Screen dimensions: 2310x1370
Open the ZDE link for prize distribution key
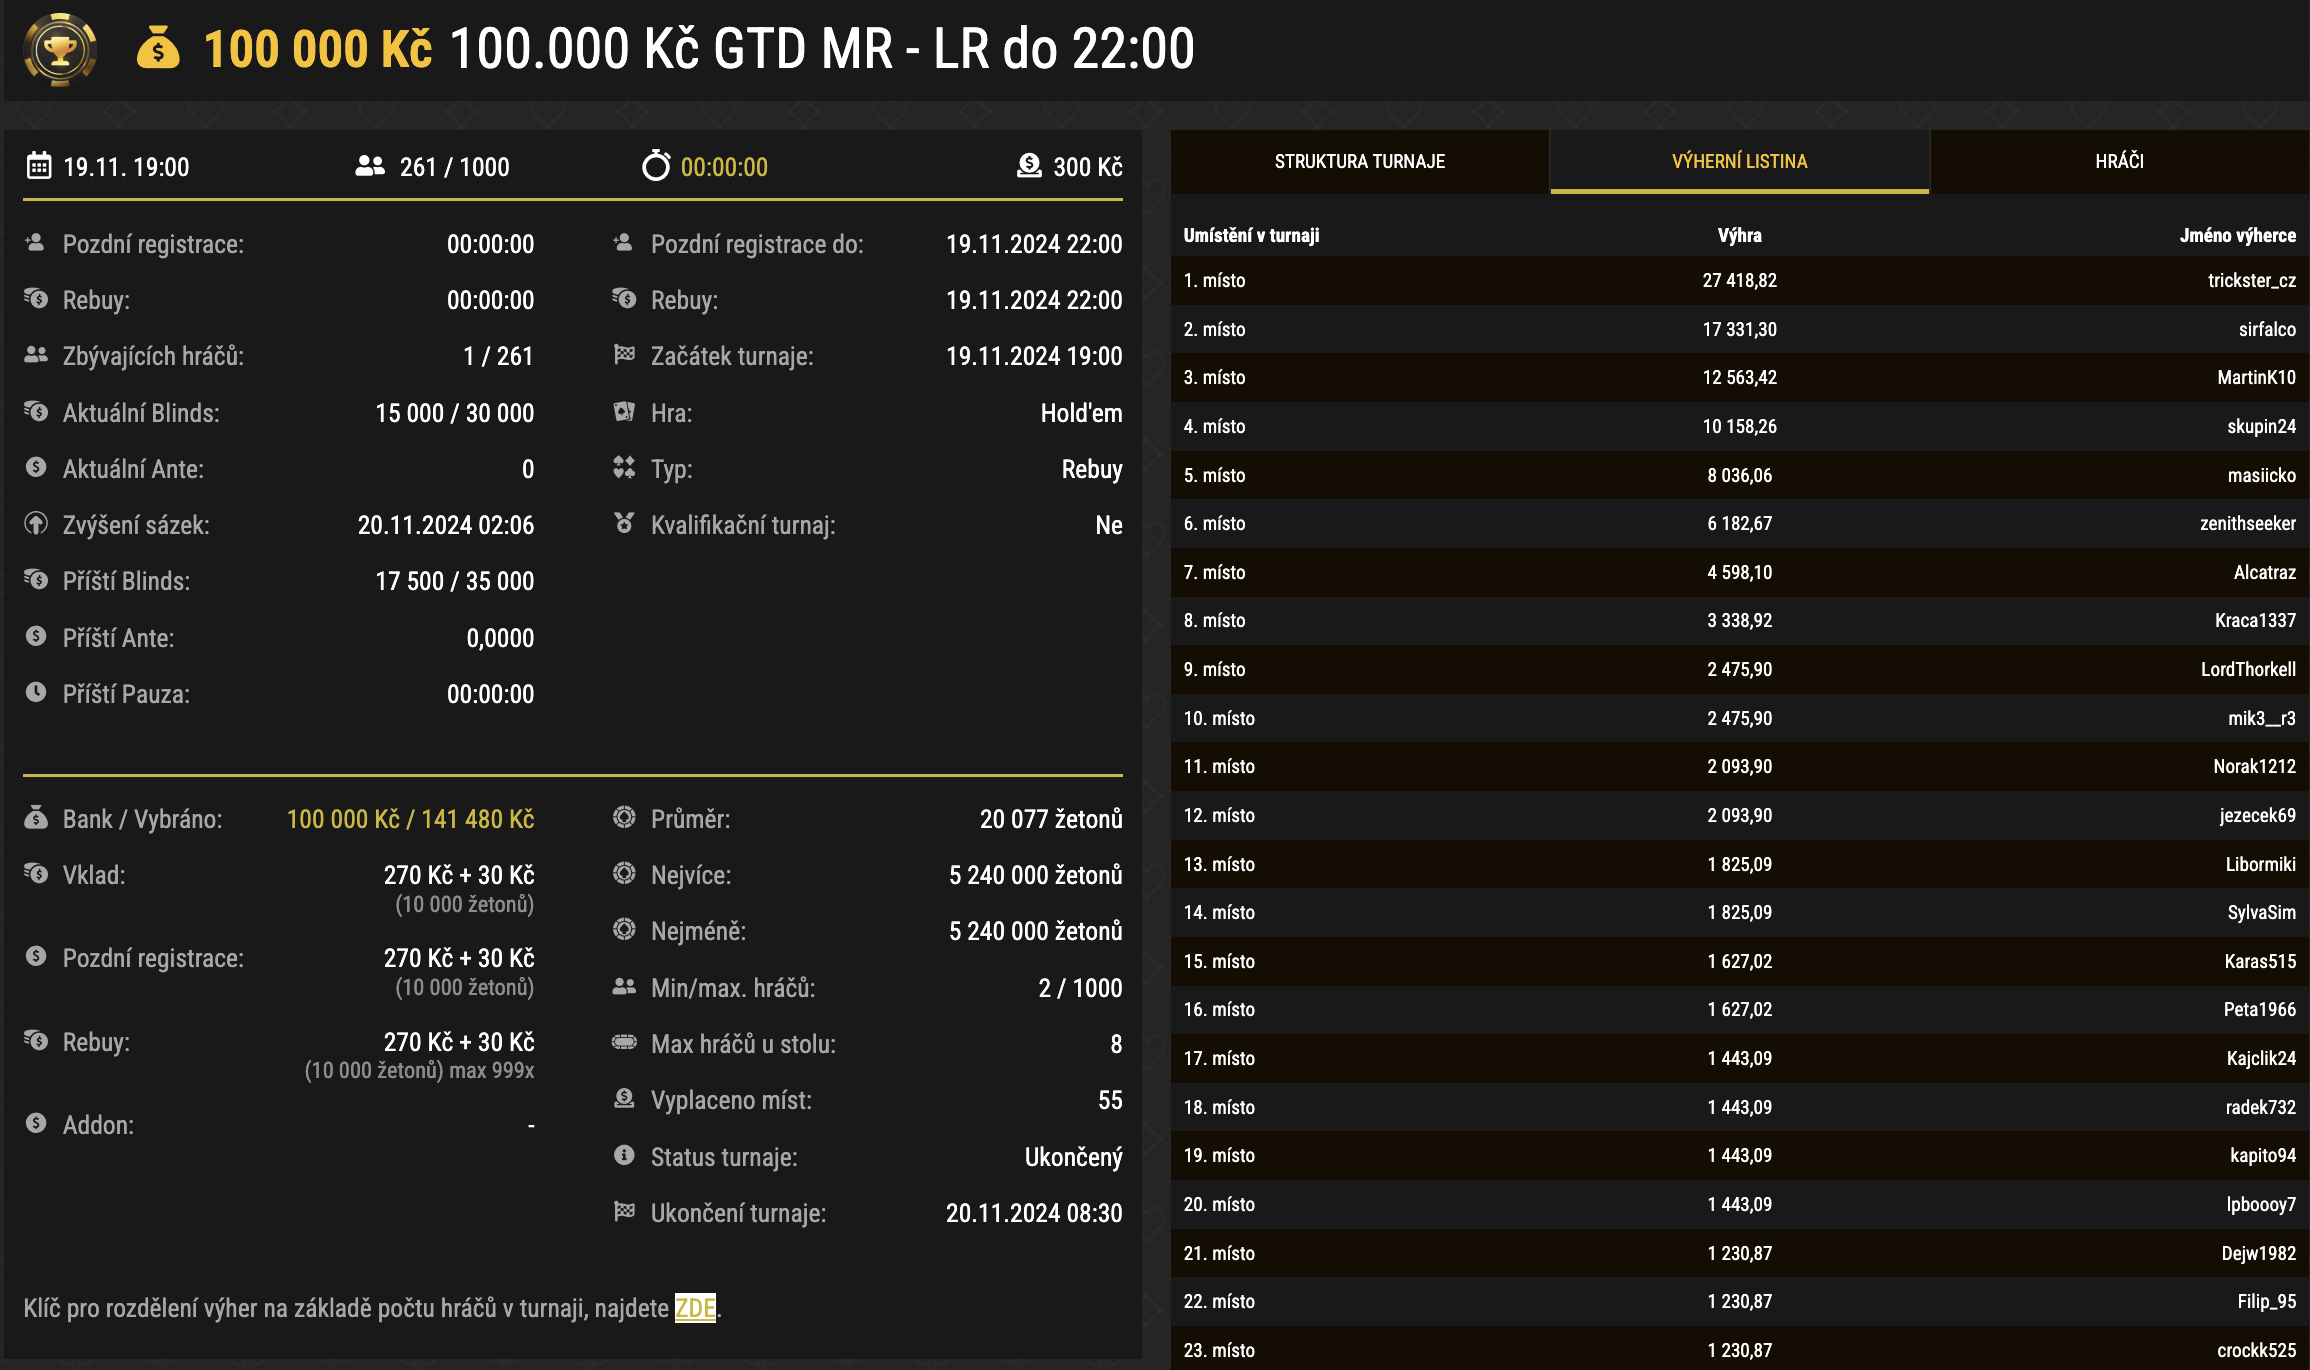pyautogui.click(x=697, y=1308)
